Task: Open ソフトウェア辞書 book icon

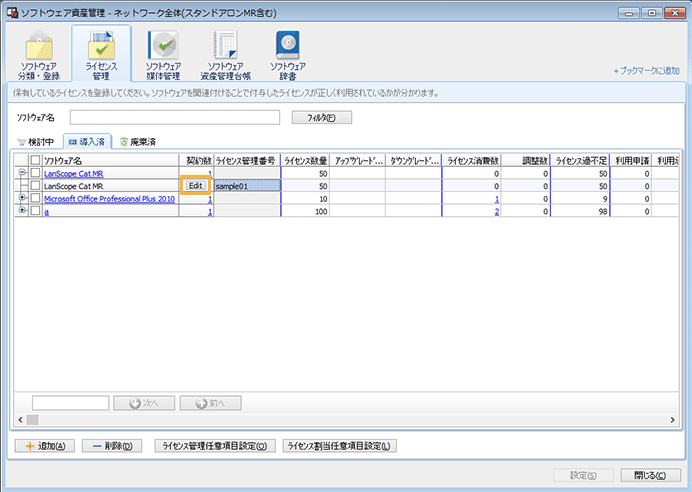Action: [x=288, y=55]
